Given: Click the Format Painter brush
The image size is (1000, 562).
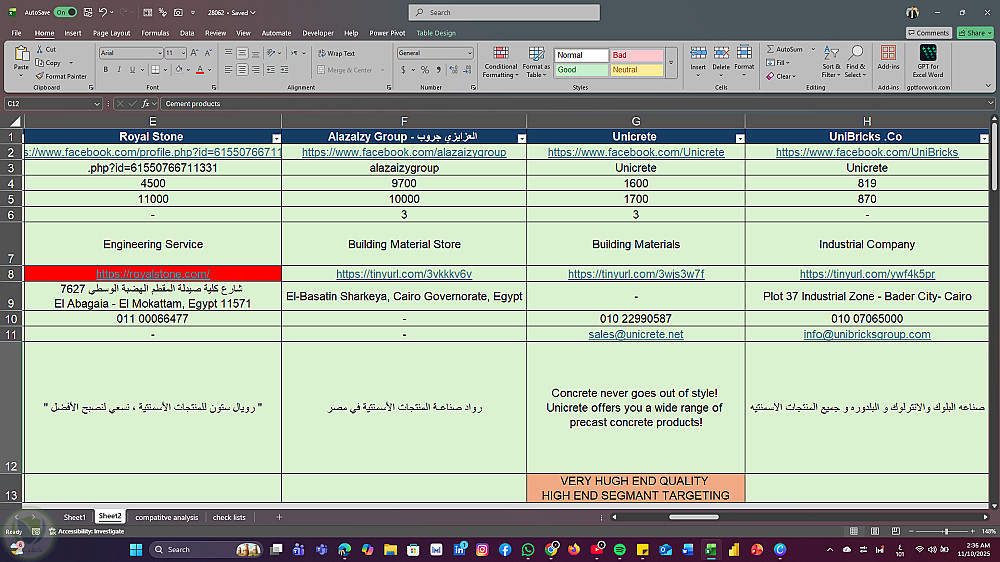Looking at the screenshot, I should tap(40, 76).
